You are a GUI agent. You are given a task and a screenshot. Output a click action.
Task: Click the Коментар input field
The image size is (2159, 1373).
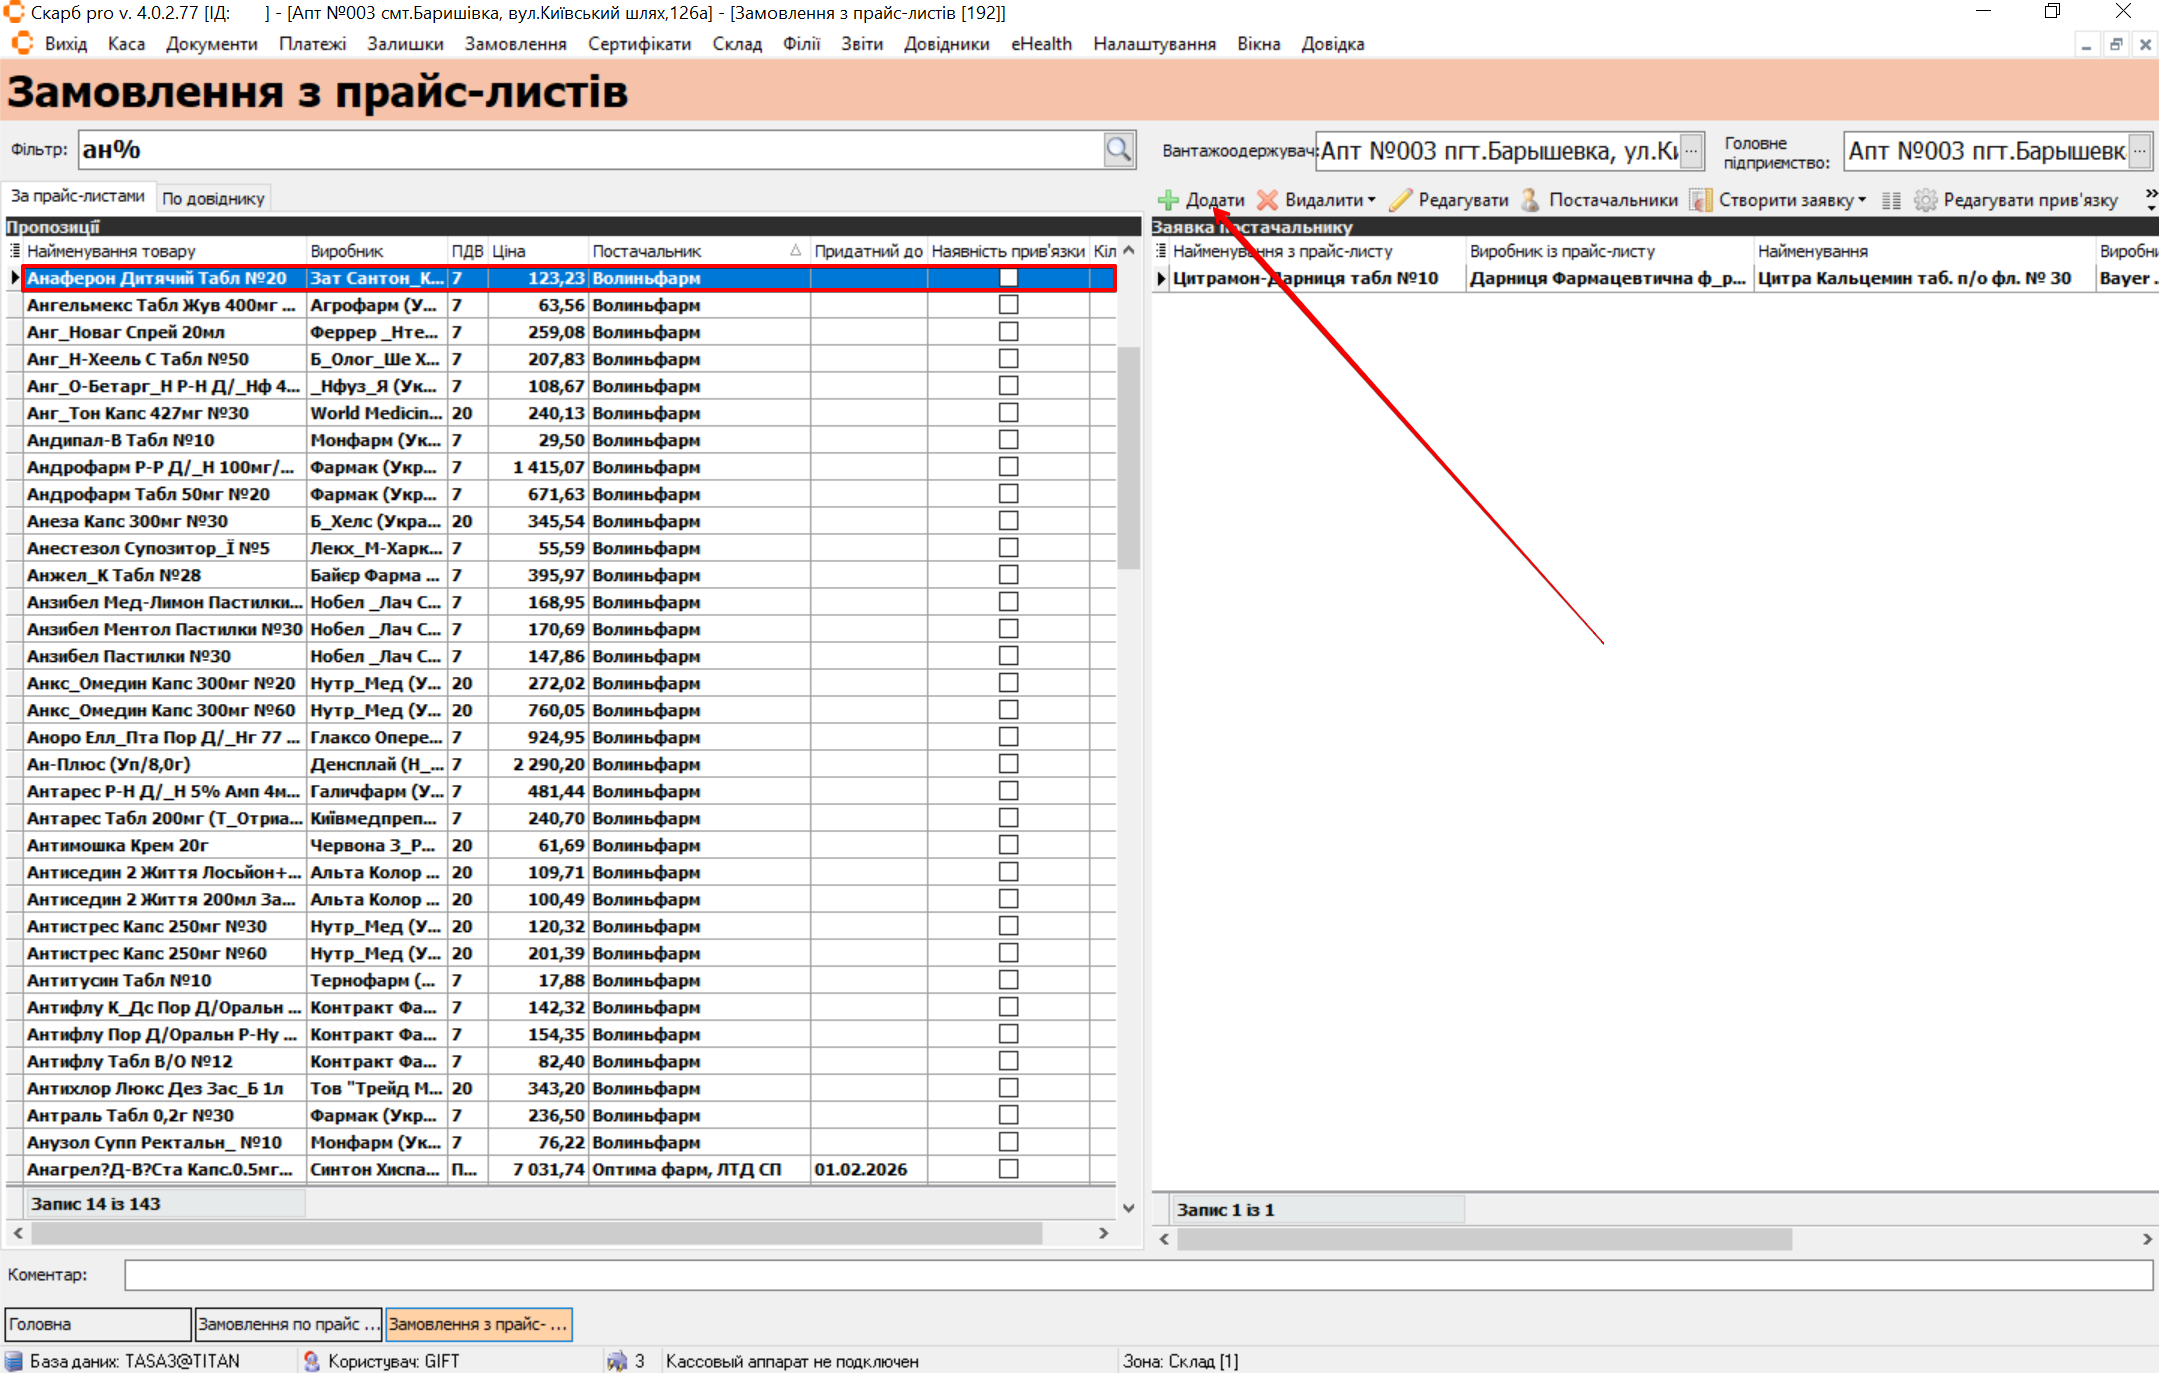coord(1137,1275)
